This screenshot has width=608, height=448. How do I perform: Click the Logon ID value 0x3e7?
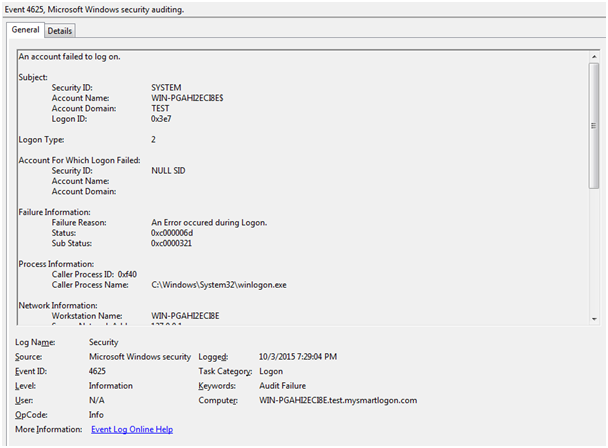[x=161, y=119]
